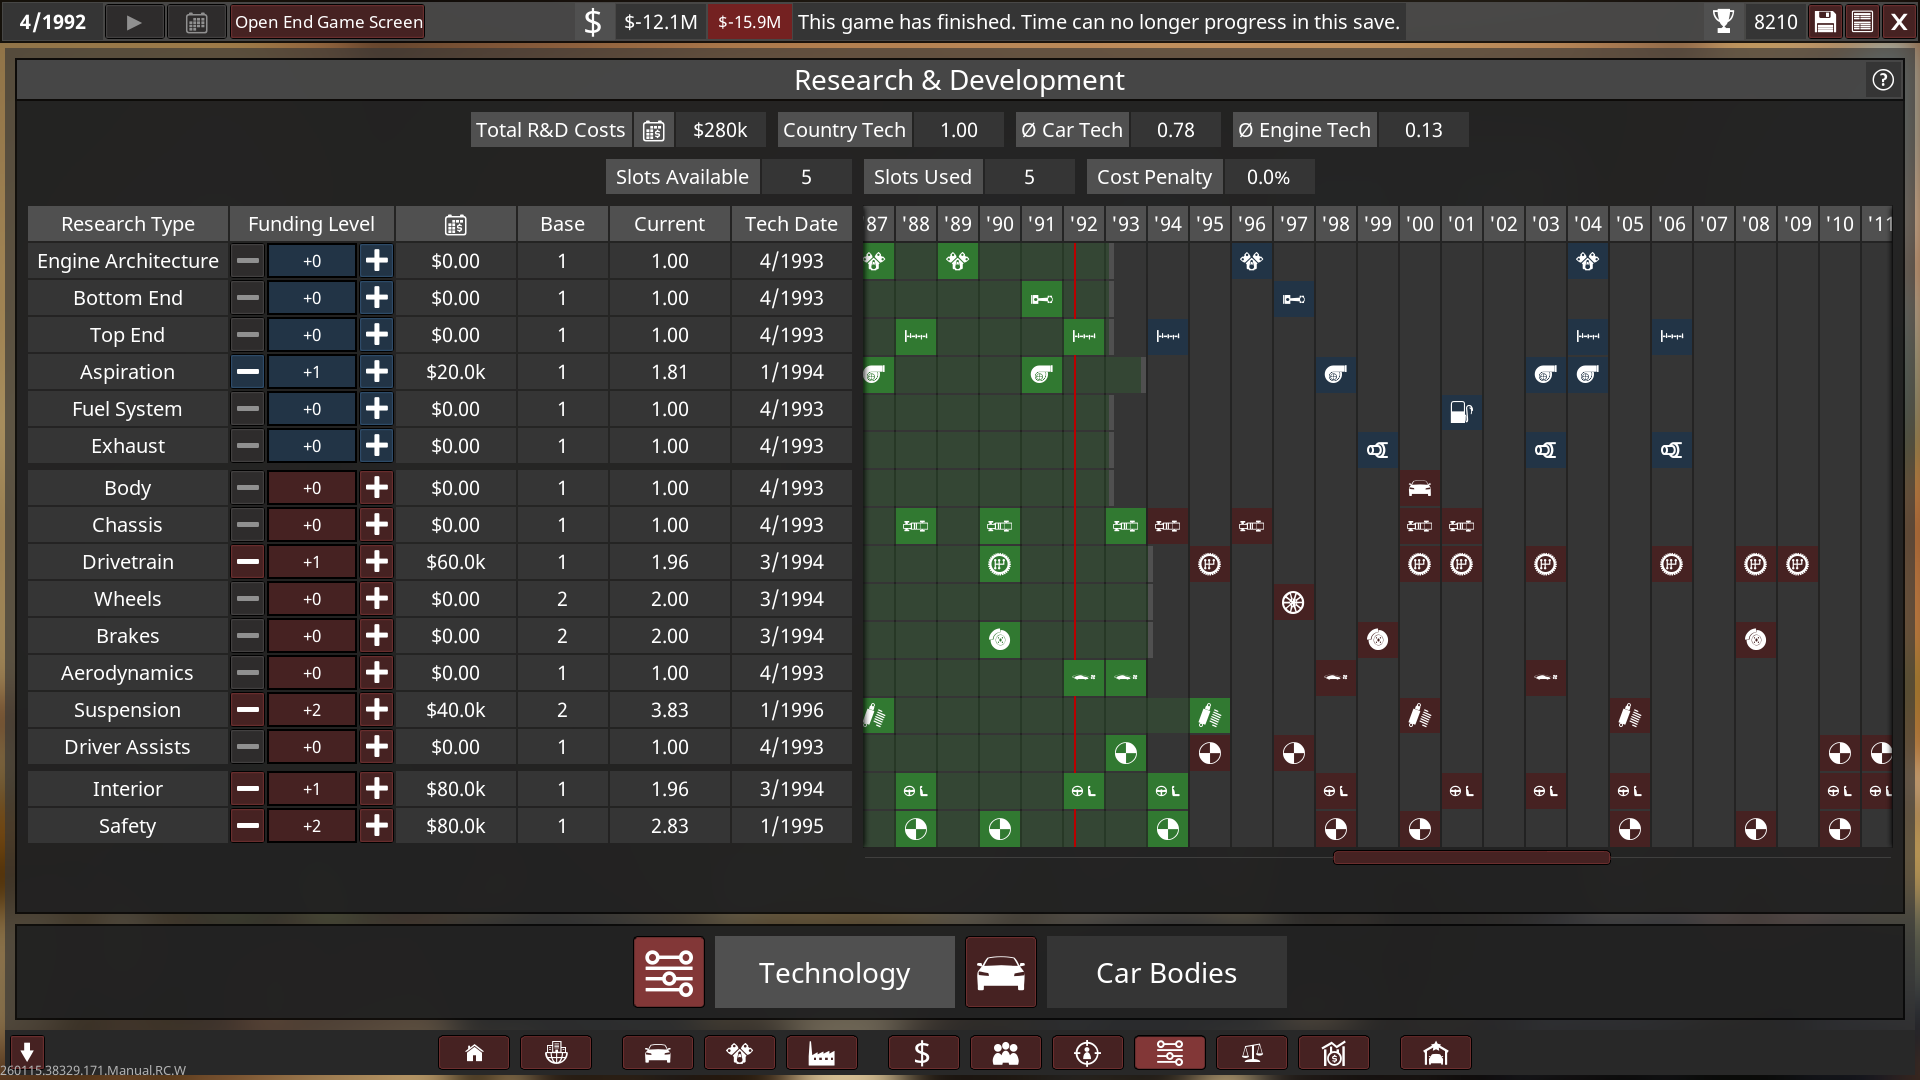
Task: Decrease Suspension funding level with minus
Action: click(248, 710)
